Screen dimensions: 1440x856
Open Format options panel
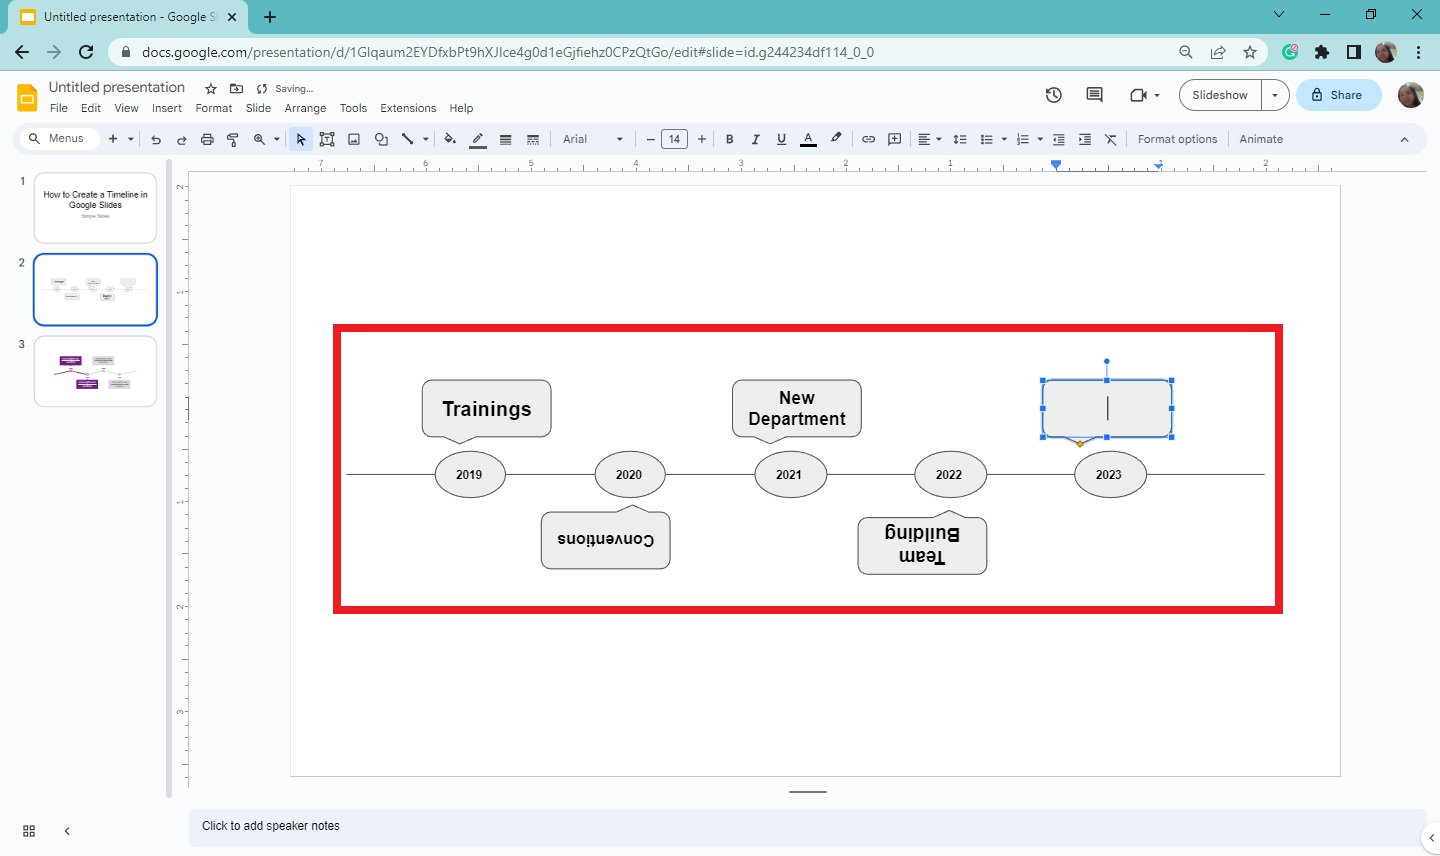pos(1177,140)
